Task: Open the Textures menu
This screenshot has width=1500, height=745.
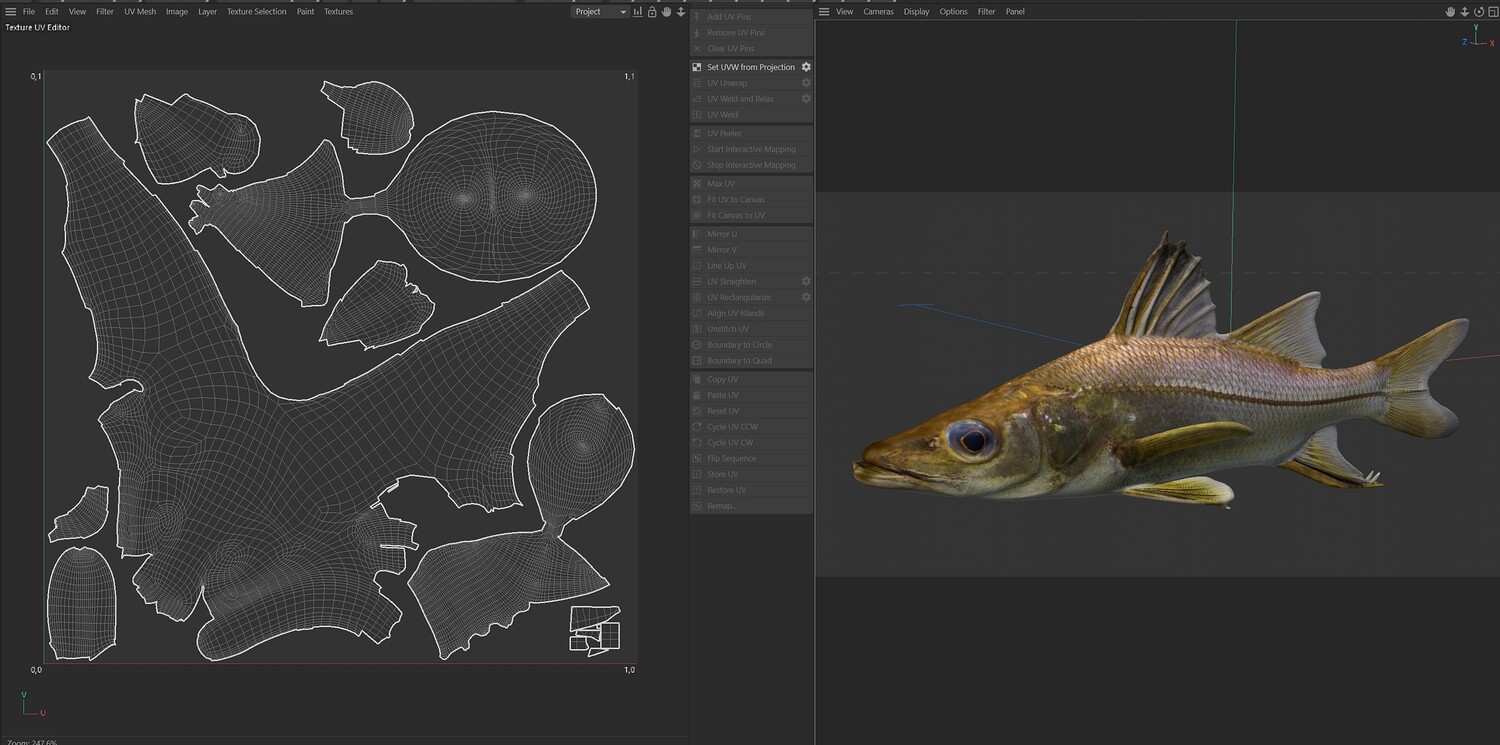Action: 338,12
